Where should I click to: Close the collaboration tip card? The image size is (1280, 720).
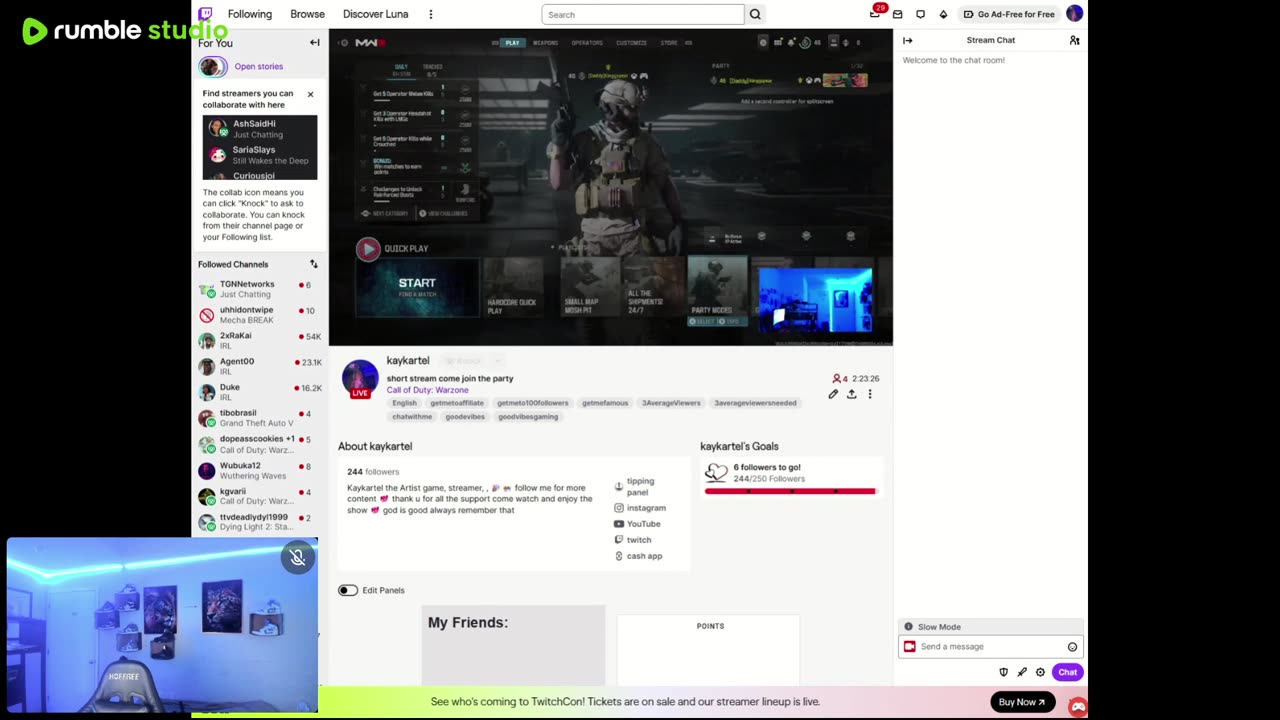click(310, 94)
